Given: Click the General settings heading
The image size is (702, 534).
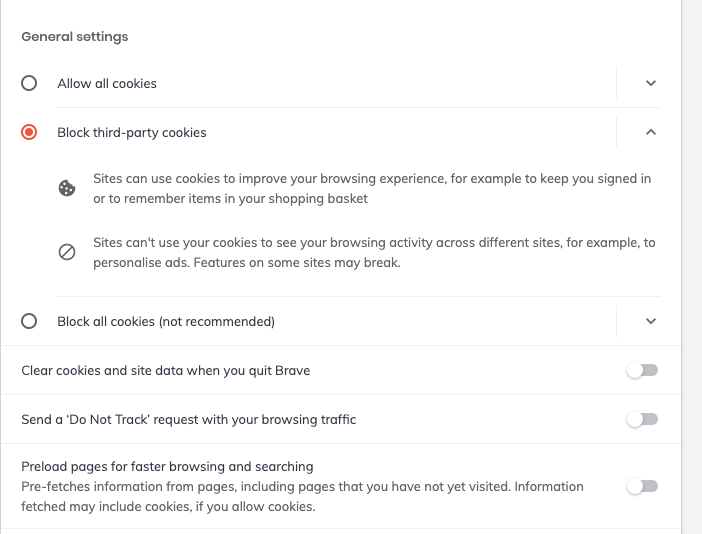Looking at the screenshot, I should (x=75, y=37).
